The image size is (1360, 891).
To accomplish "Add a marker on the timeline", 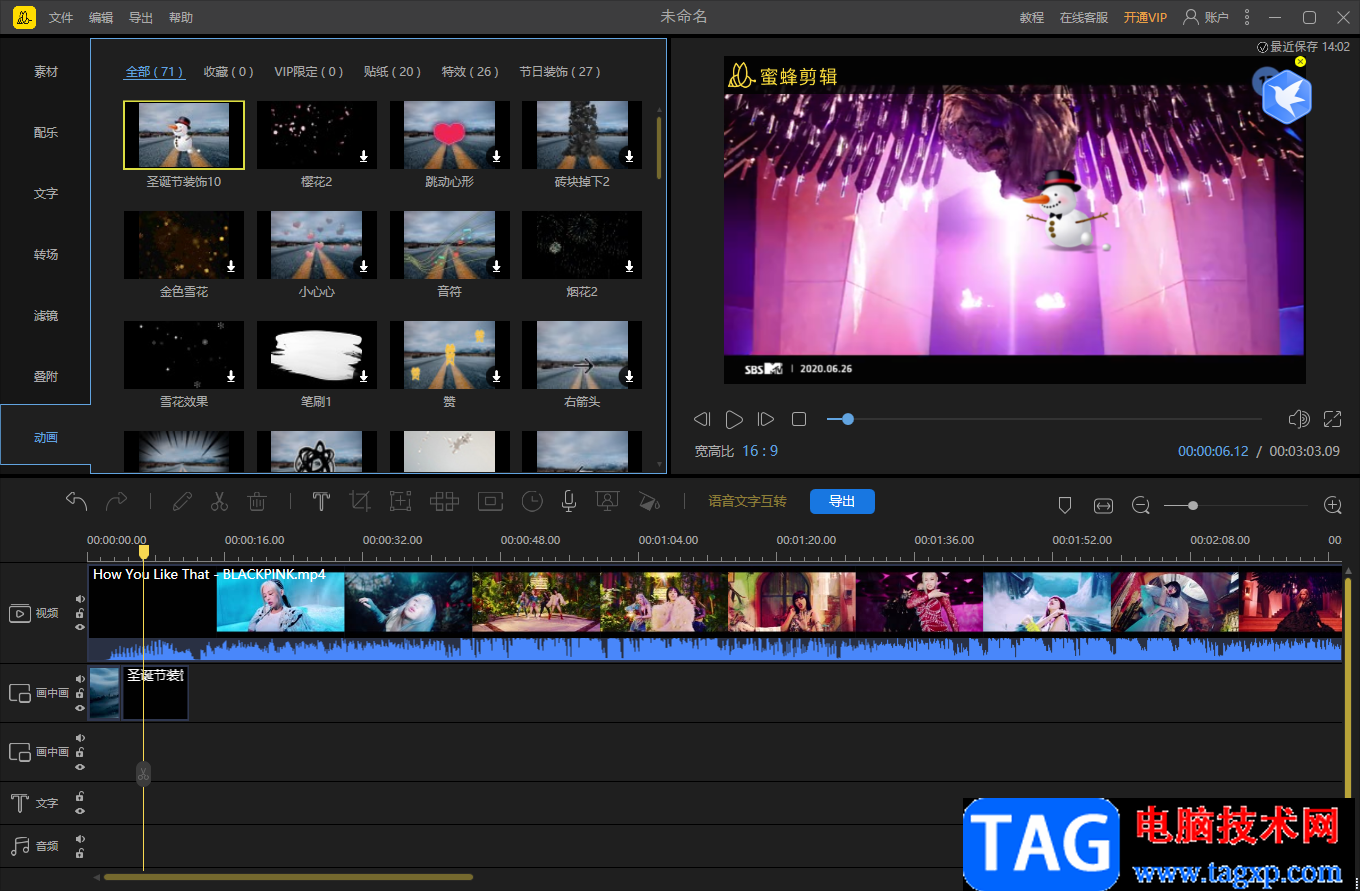I will click(x=1065, y=506).
